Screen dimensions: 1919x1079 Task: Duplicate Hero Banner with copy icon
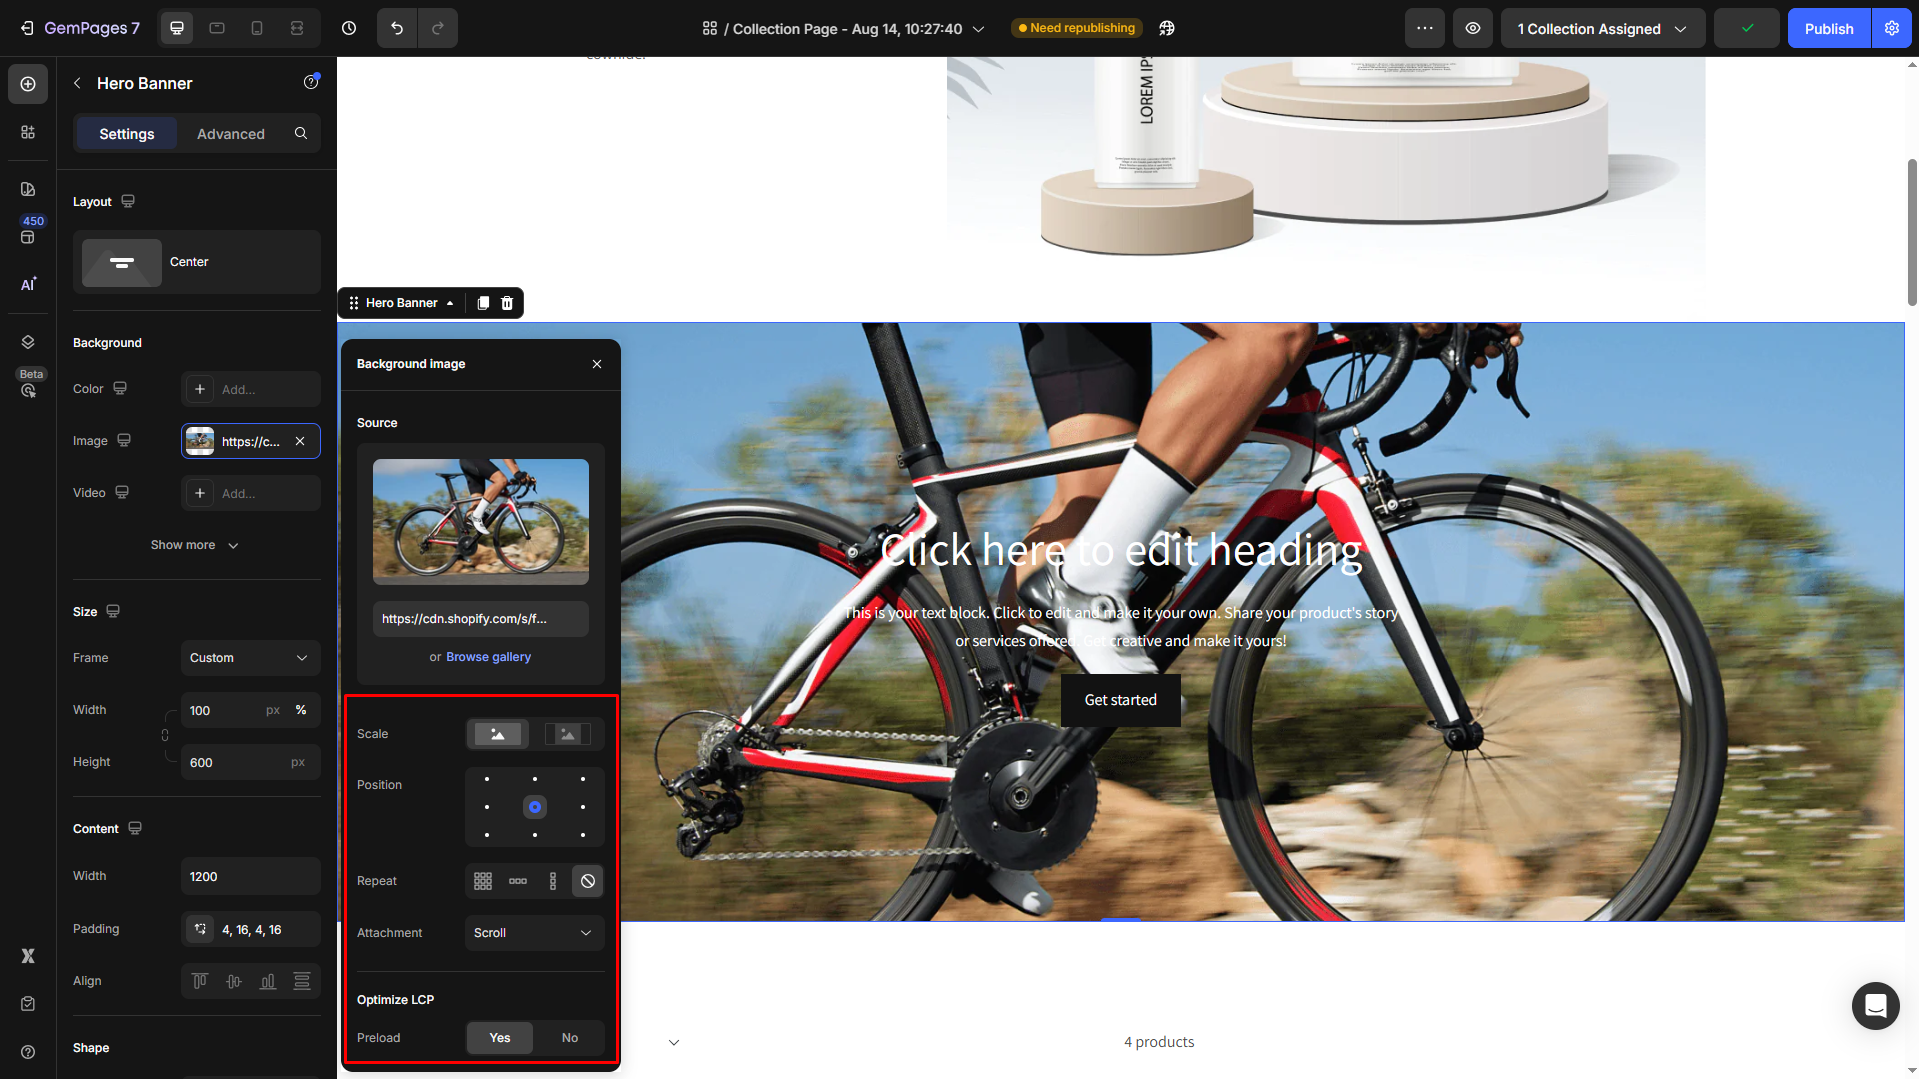pyautogui.click(x=483, y=303)
